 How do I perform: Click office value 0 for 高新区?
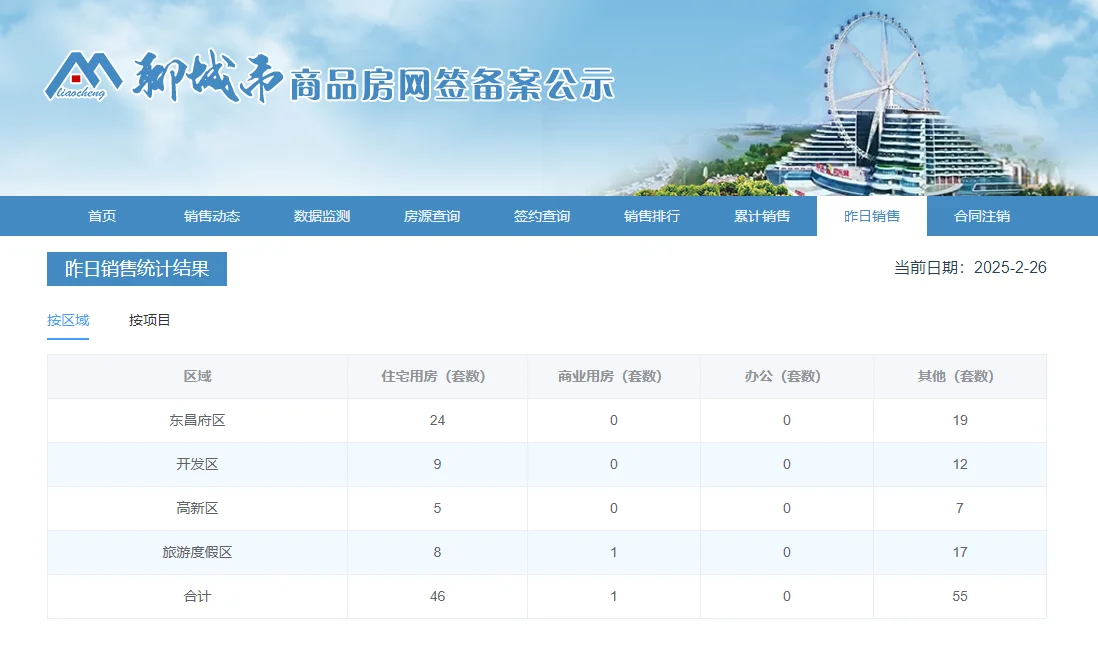787,509
